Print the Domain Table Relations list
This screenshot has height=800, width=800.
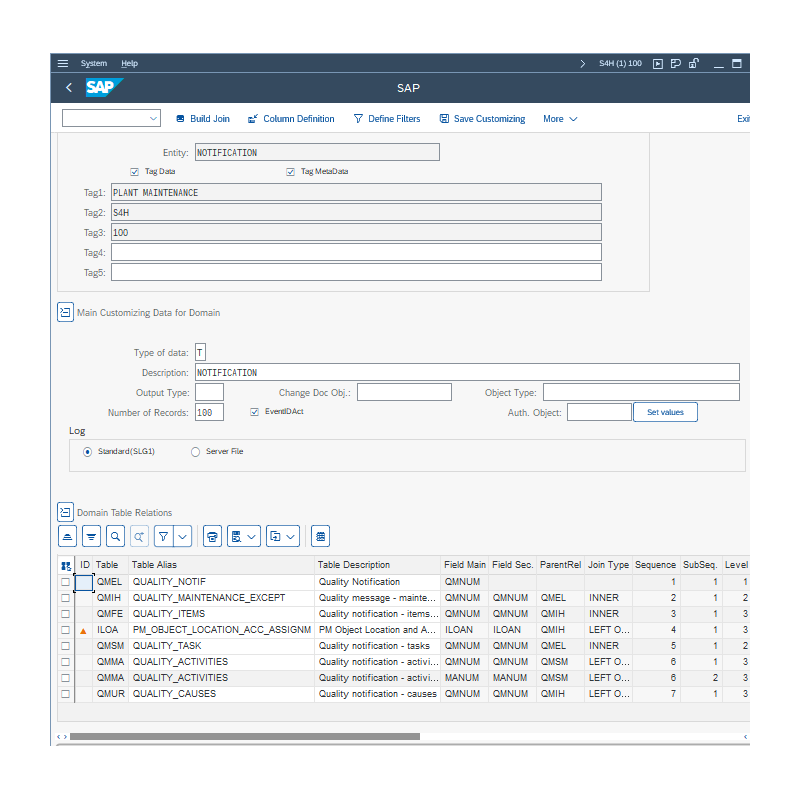click(212, 536)
